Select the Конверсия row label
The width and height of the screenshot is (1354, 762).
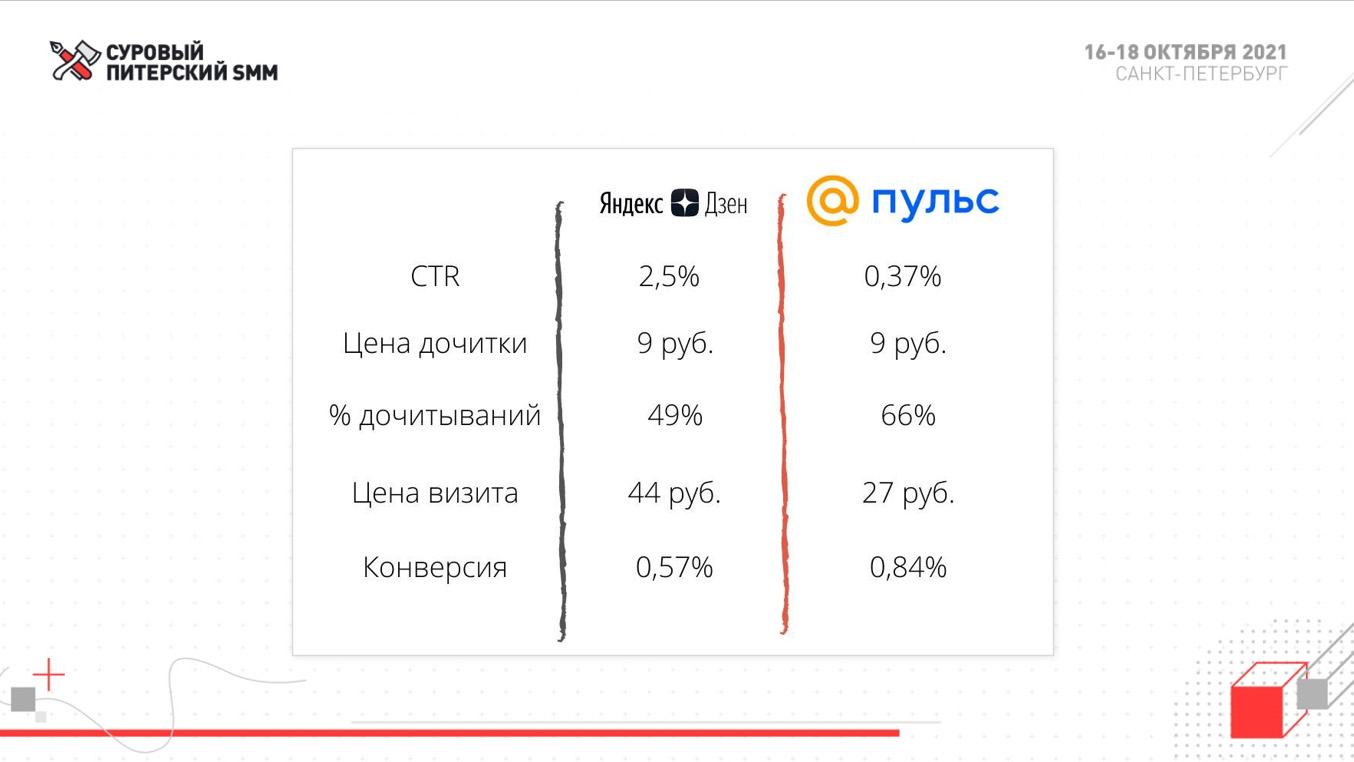tap(435, 568)
